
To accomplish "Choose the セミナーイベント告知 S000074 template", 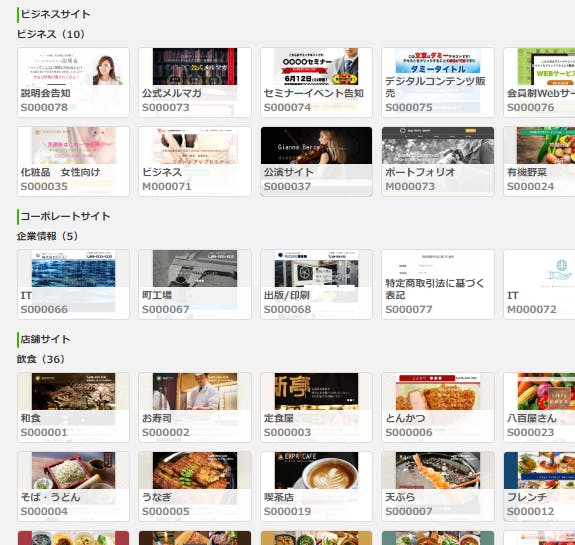I will tap(316, 83).
